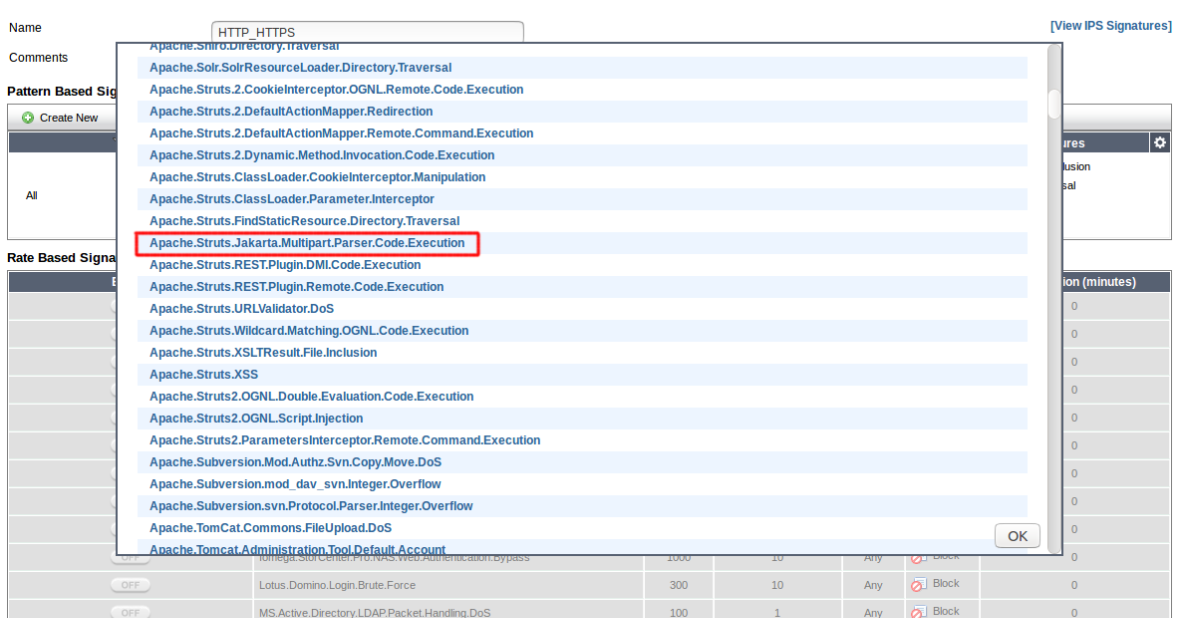Image resolution: width=1181 pixels, height=618 pixels.
Task: Select Apache.Struts.XSS signature
Action: (x=203, y=374)
